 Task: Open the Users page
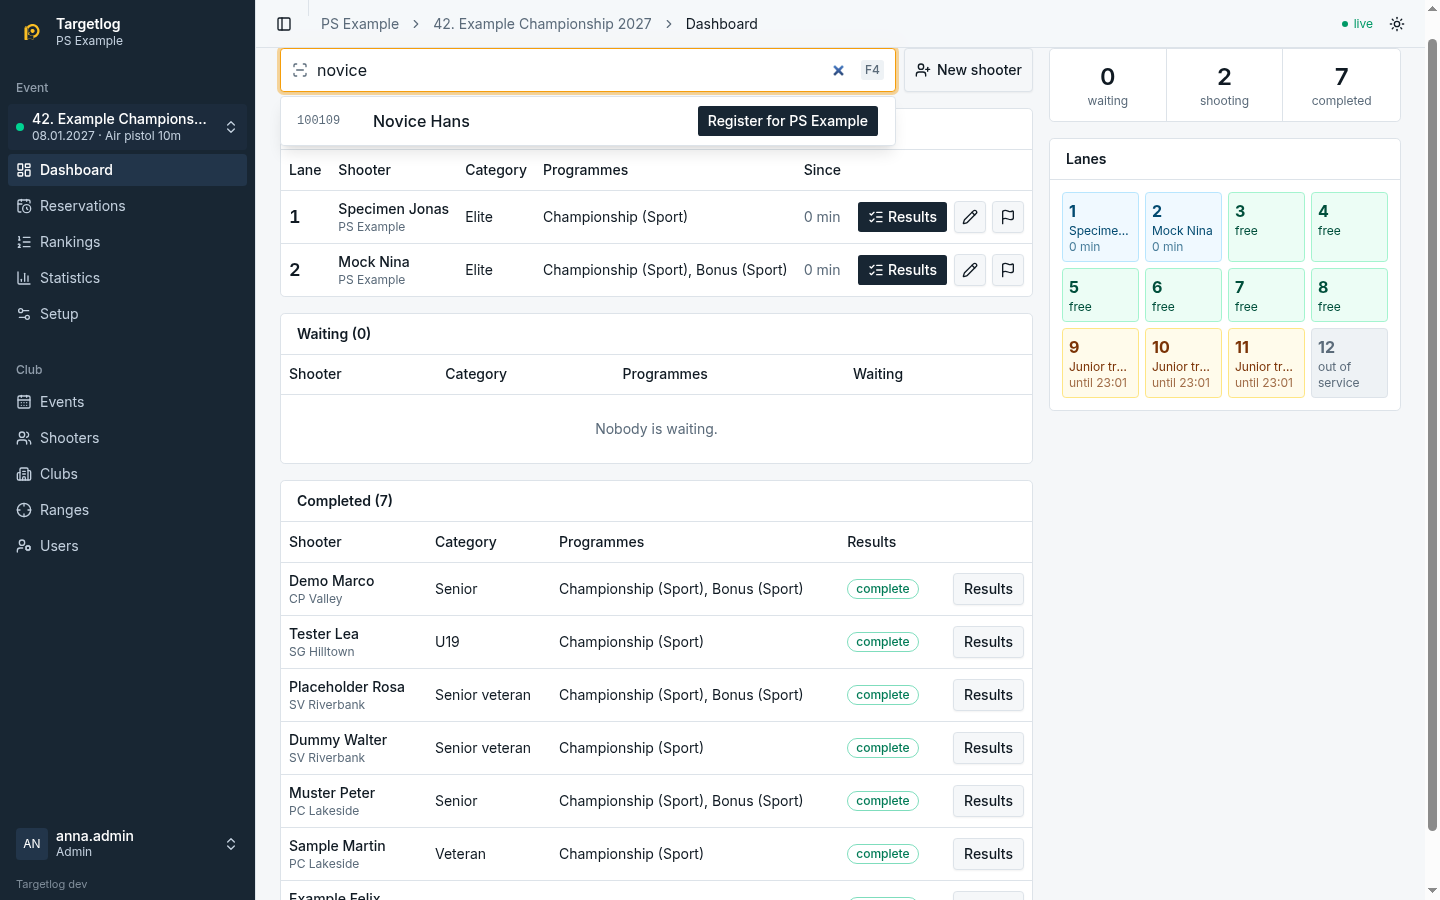(x=128, y=546)
